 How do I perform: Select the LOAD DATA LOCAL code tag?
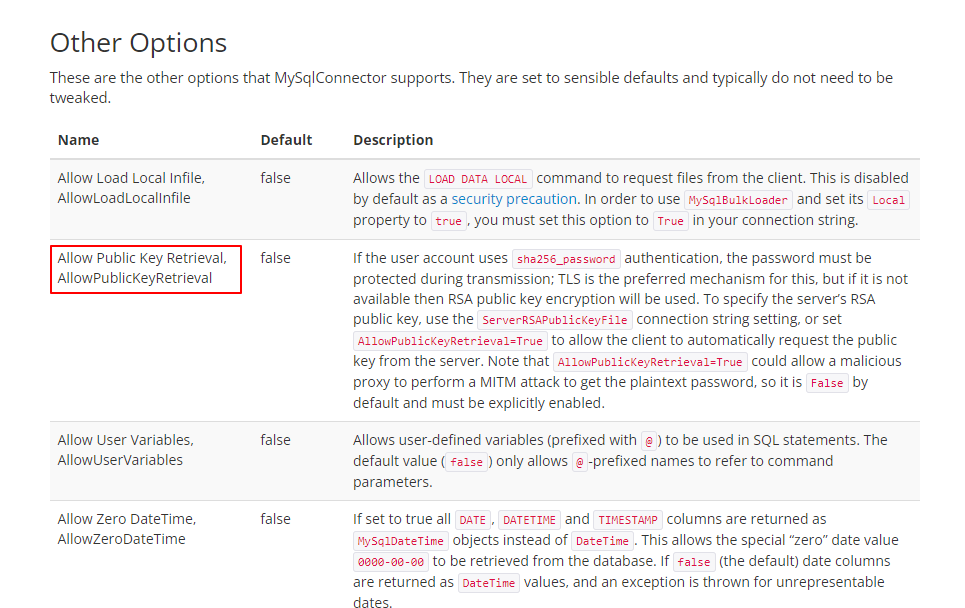(x=478, y=179)
